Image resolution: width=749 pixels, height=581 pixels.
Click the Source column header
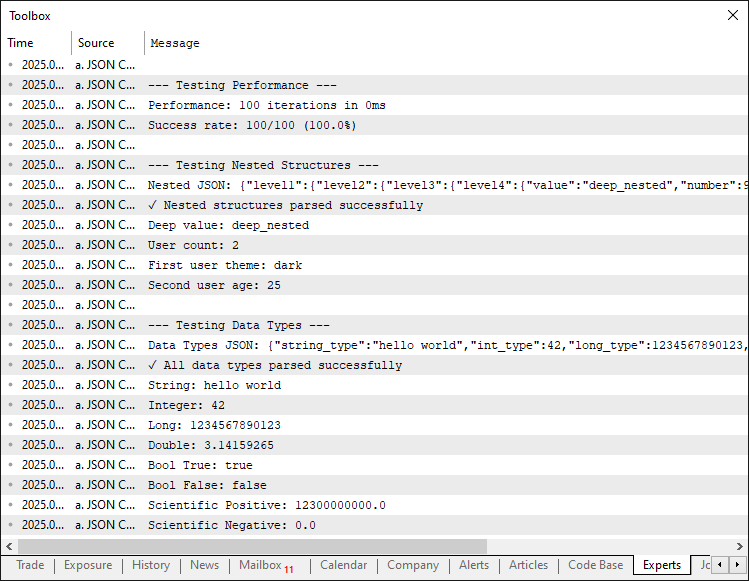[x=108, y=43]
